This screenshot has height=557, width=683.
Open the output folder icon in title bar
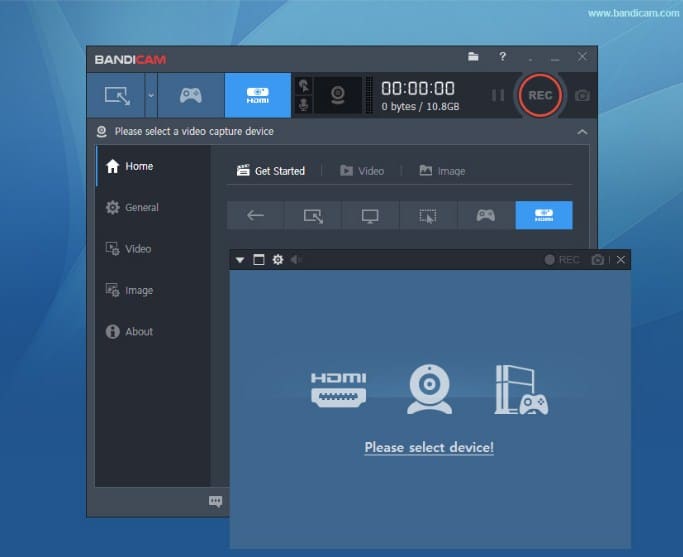coord(473,57)
